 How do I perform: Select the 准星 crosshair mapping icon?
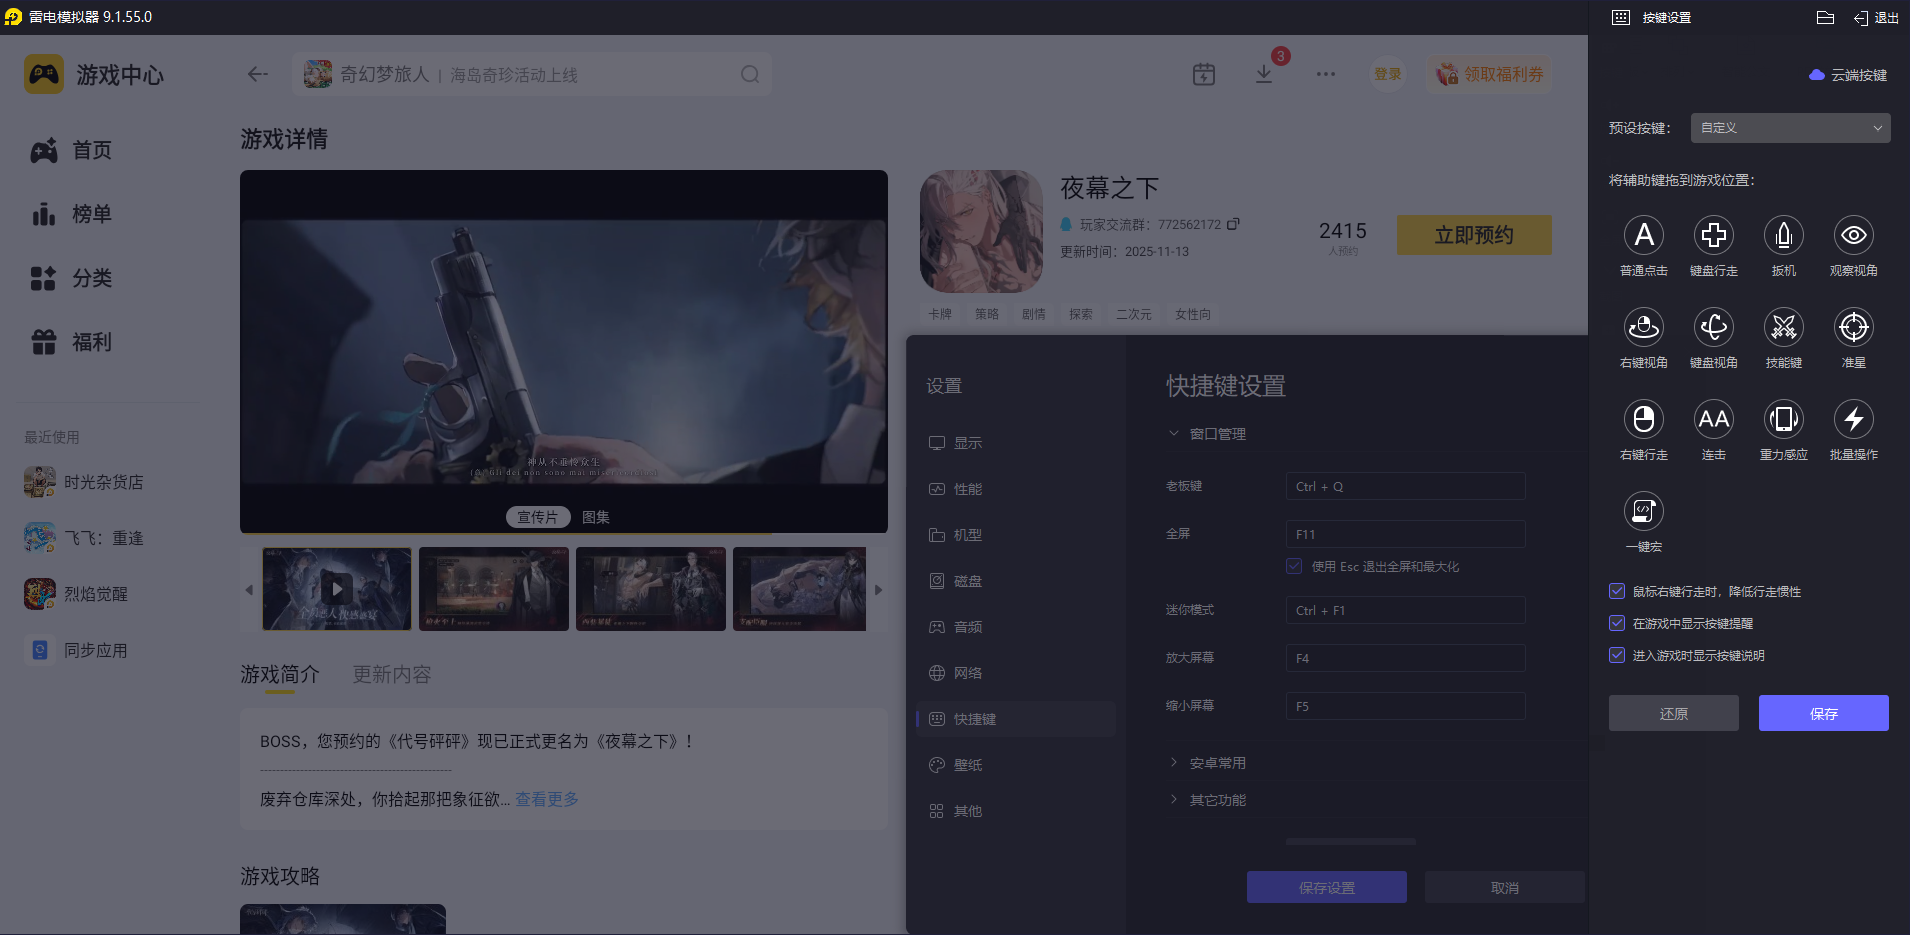tap(1853, 328)
